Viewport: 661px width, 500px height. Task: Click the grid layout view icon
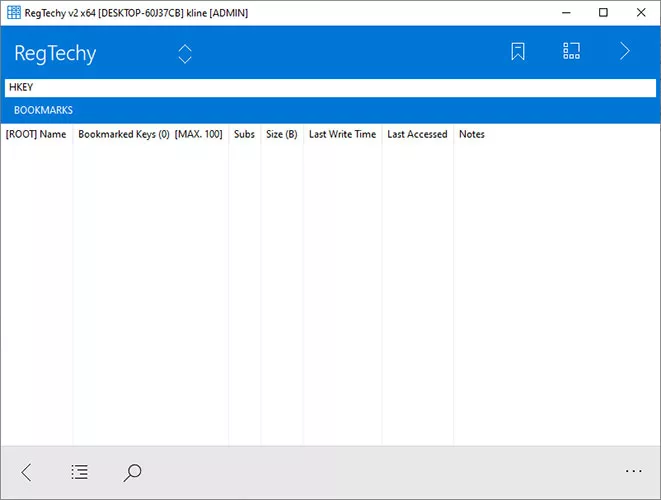pos(571,51)
